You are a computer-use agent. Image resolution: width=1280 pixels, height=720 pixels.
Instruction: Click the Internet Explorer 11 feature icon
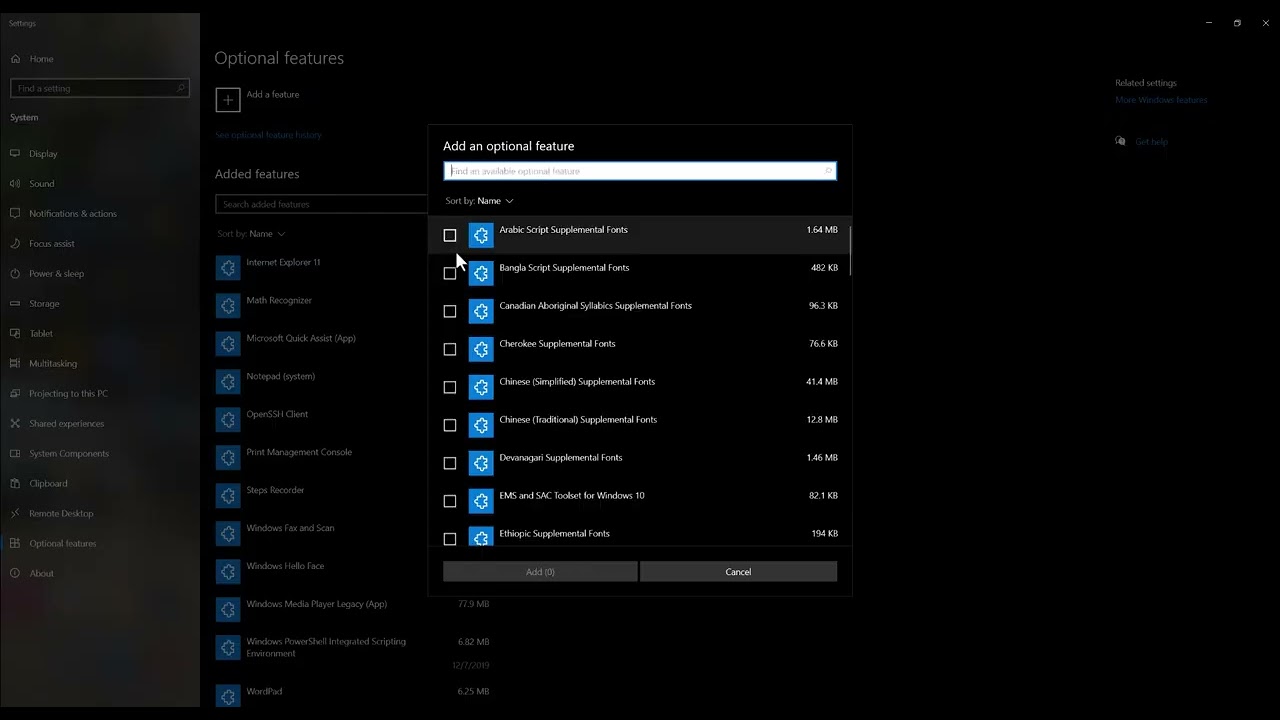click(228, 268)
